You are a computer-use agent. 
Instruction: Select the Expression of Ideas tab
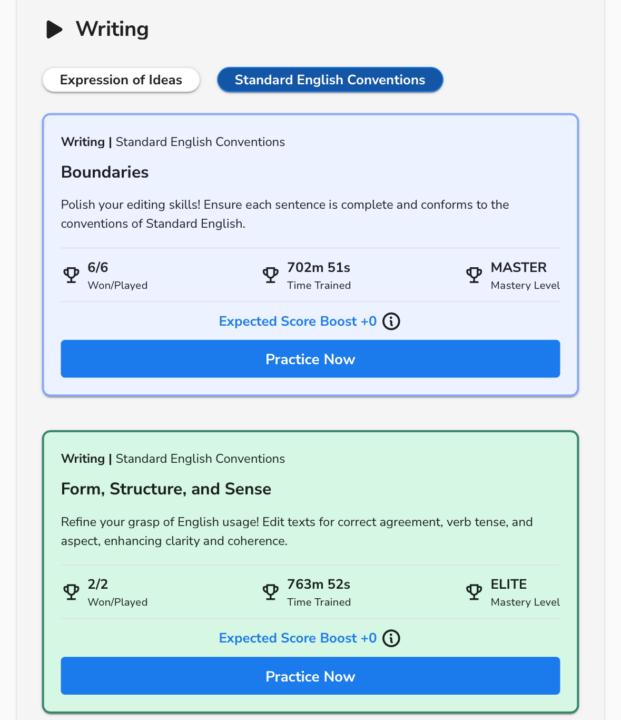121,80
